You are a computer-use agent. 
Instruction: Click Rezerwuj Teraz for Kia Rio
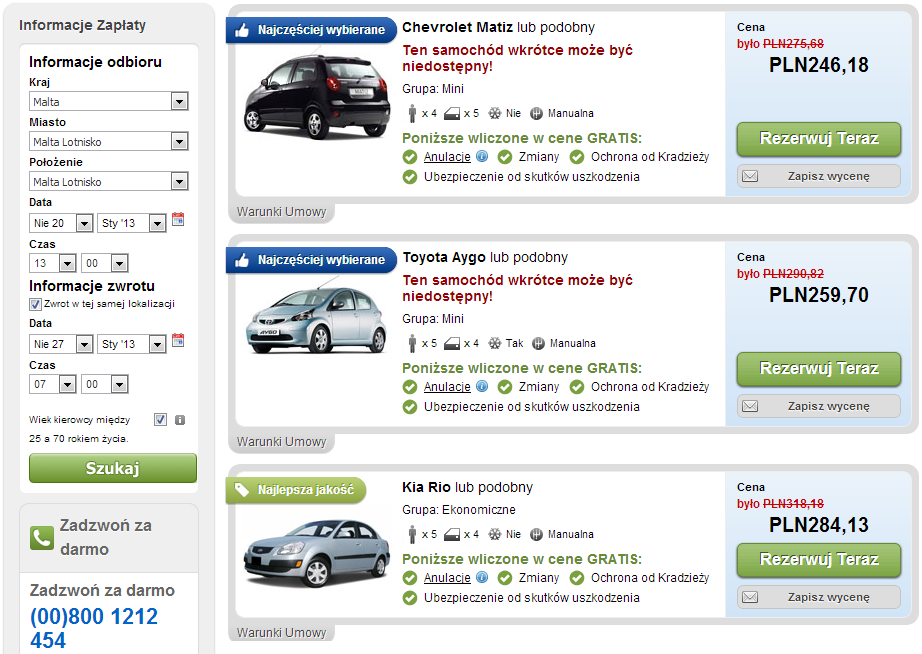click(x=818, y=560)
